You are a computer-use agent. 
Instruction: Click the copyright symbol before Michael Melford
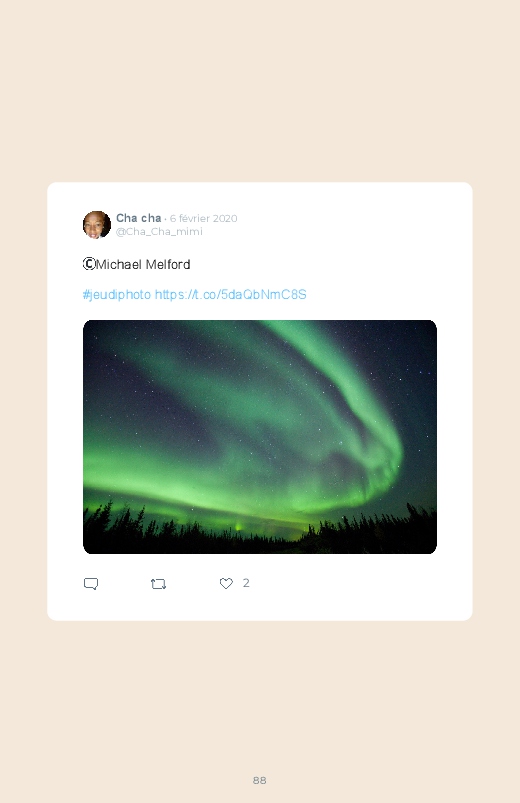tap(89, 264)
